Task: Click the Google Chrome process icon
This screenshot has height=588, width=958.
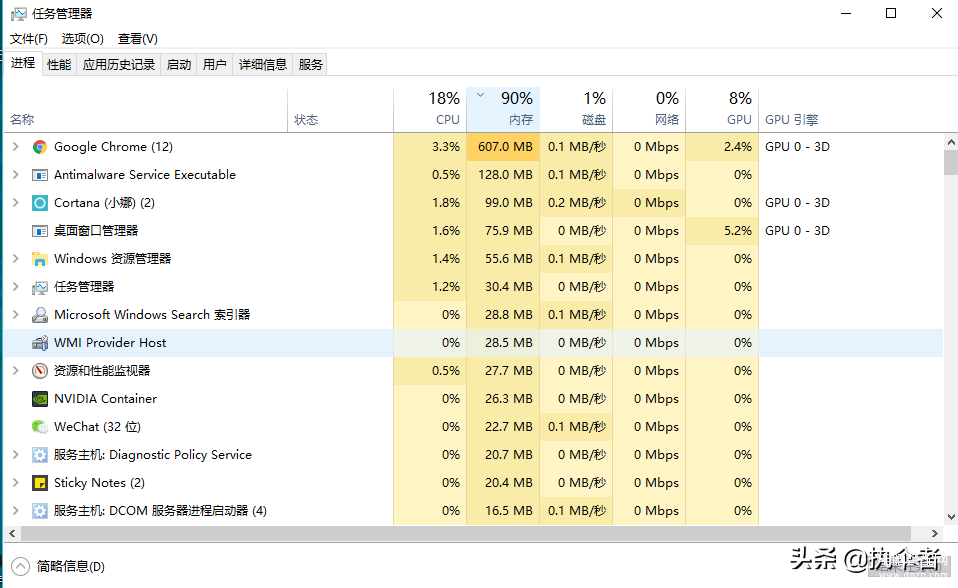Action: [40, 147]
